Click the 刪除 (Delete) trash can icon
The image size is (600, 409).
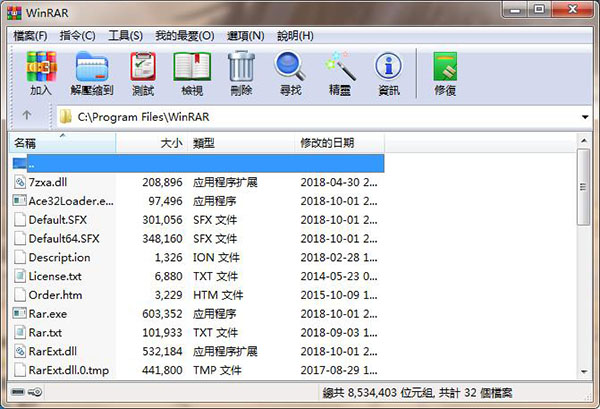pos(241,67)
